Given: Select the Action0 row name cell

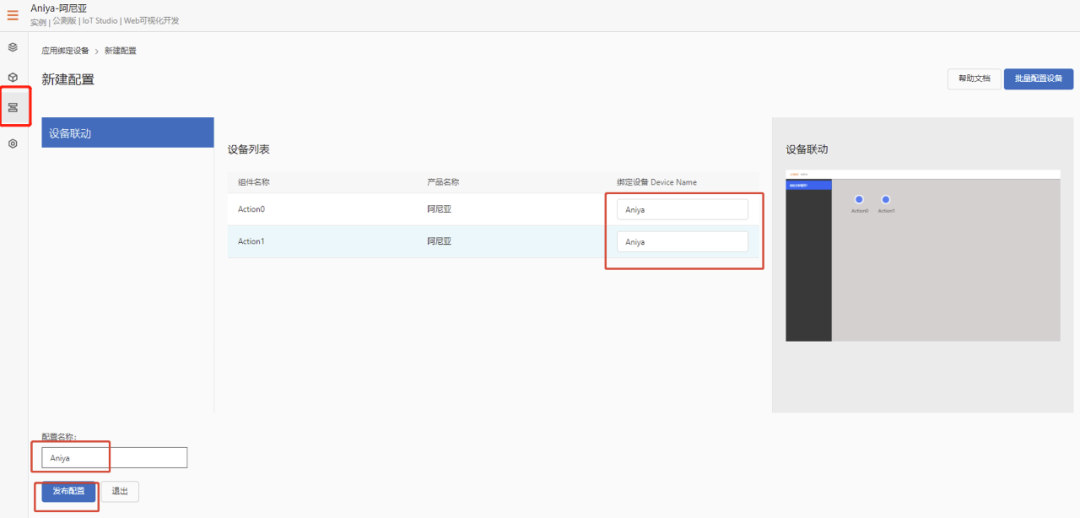Looking at the screenshot, I should click(250, 209).
